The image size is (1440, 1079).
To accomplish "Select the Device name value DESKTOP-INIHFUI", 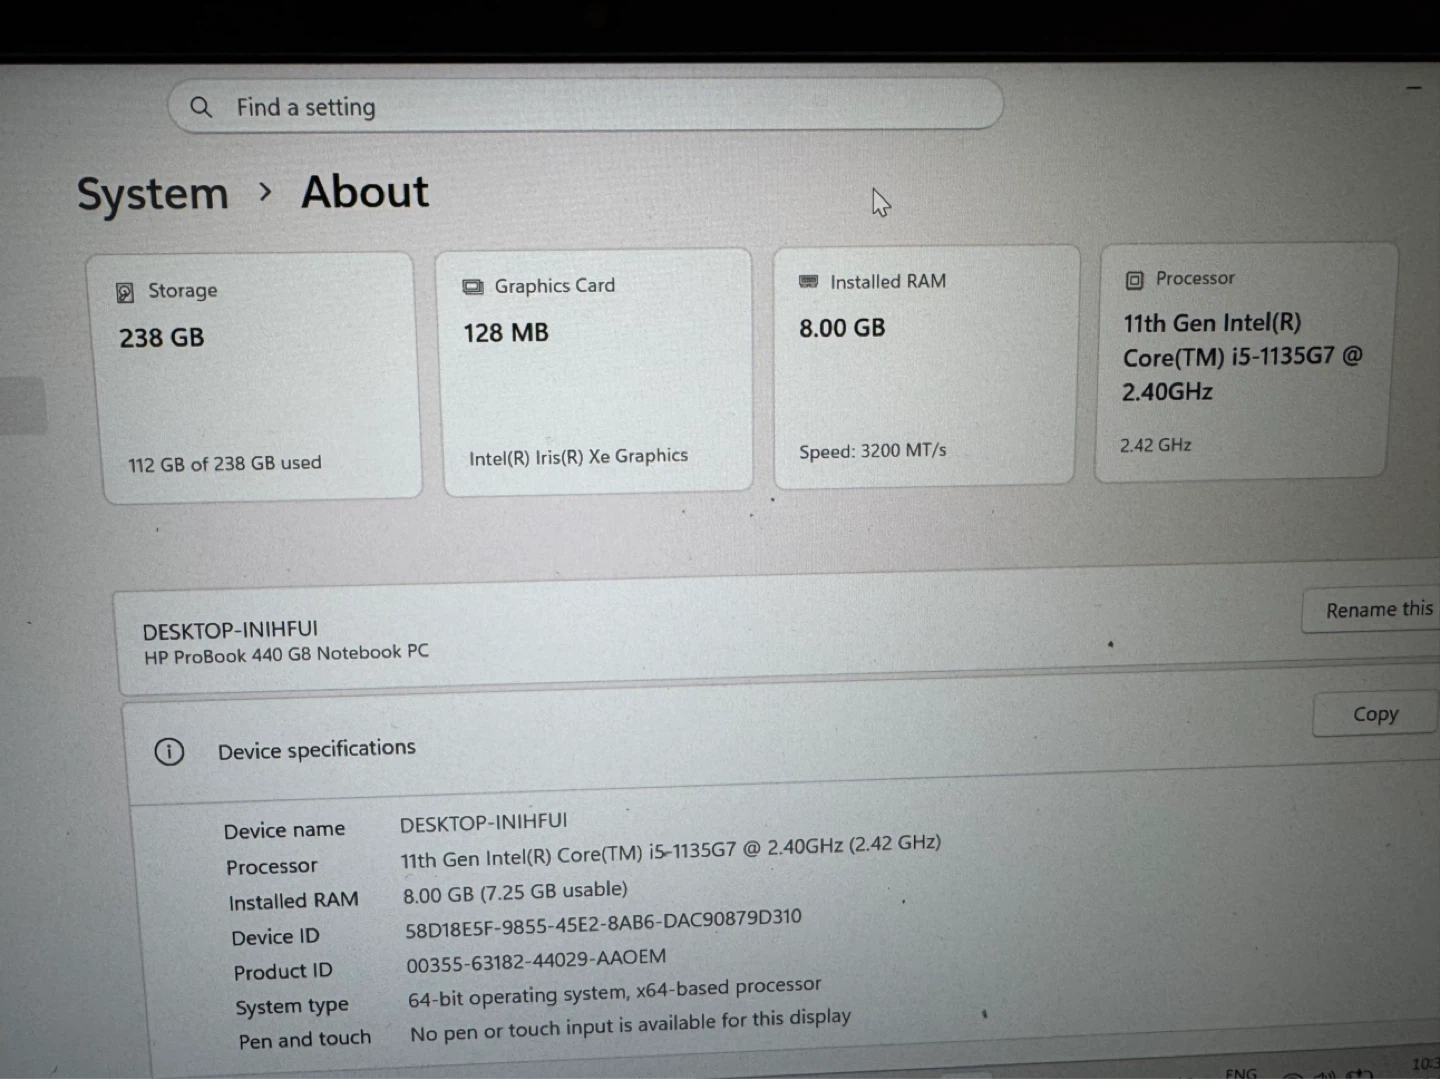I will pos(483,822).
